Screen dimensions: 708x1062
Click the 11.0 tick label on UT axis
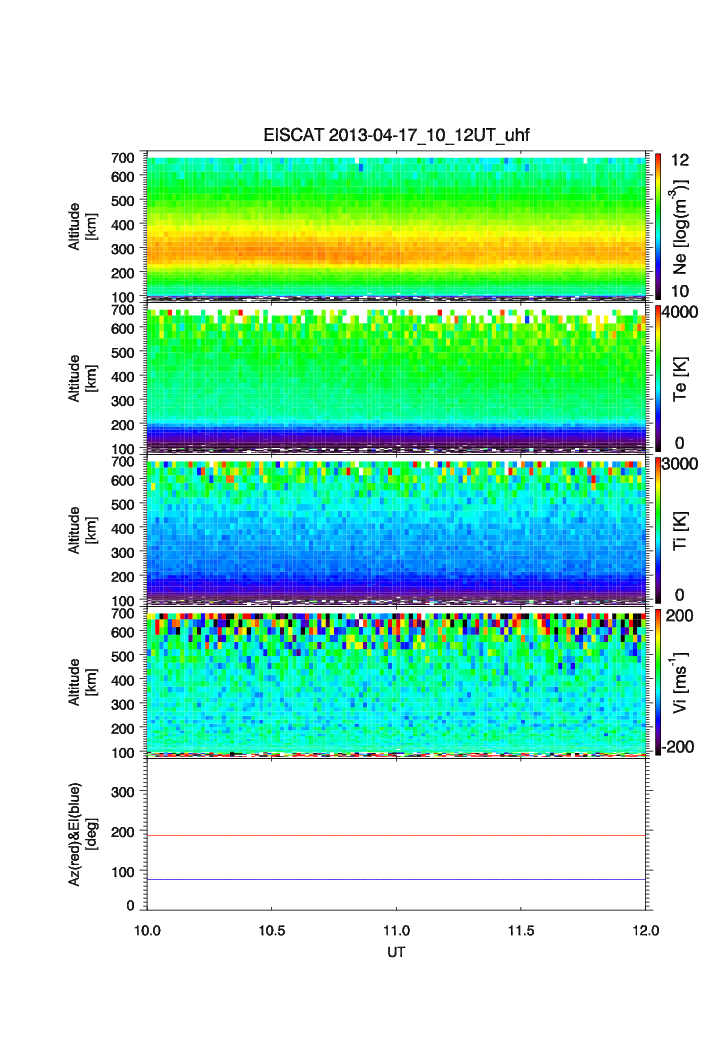(x=397, y=930)
